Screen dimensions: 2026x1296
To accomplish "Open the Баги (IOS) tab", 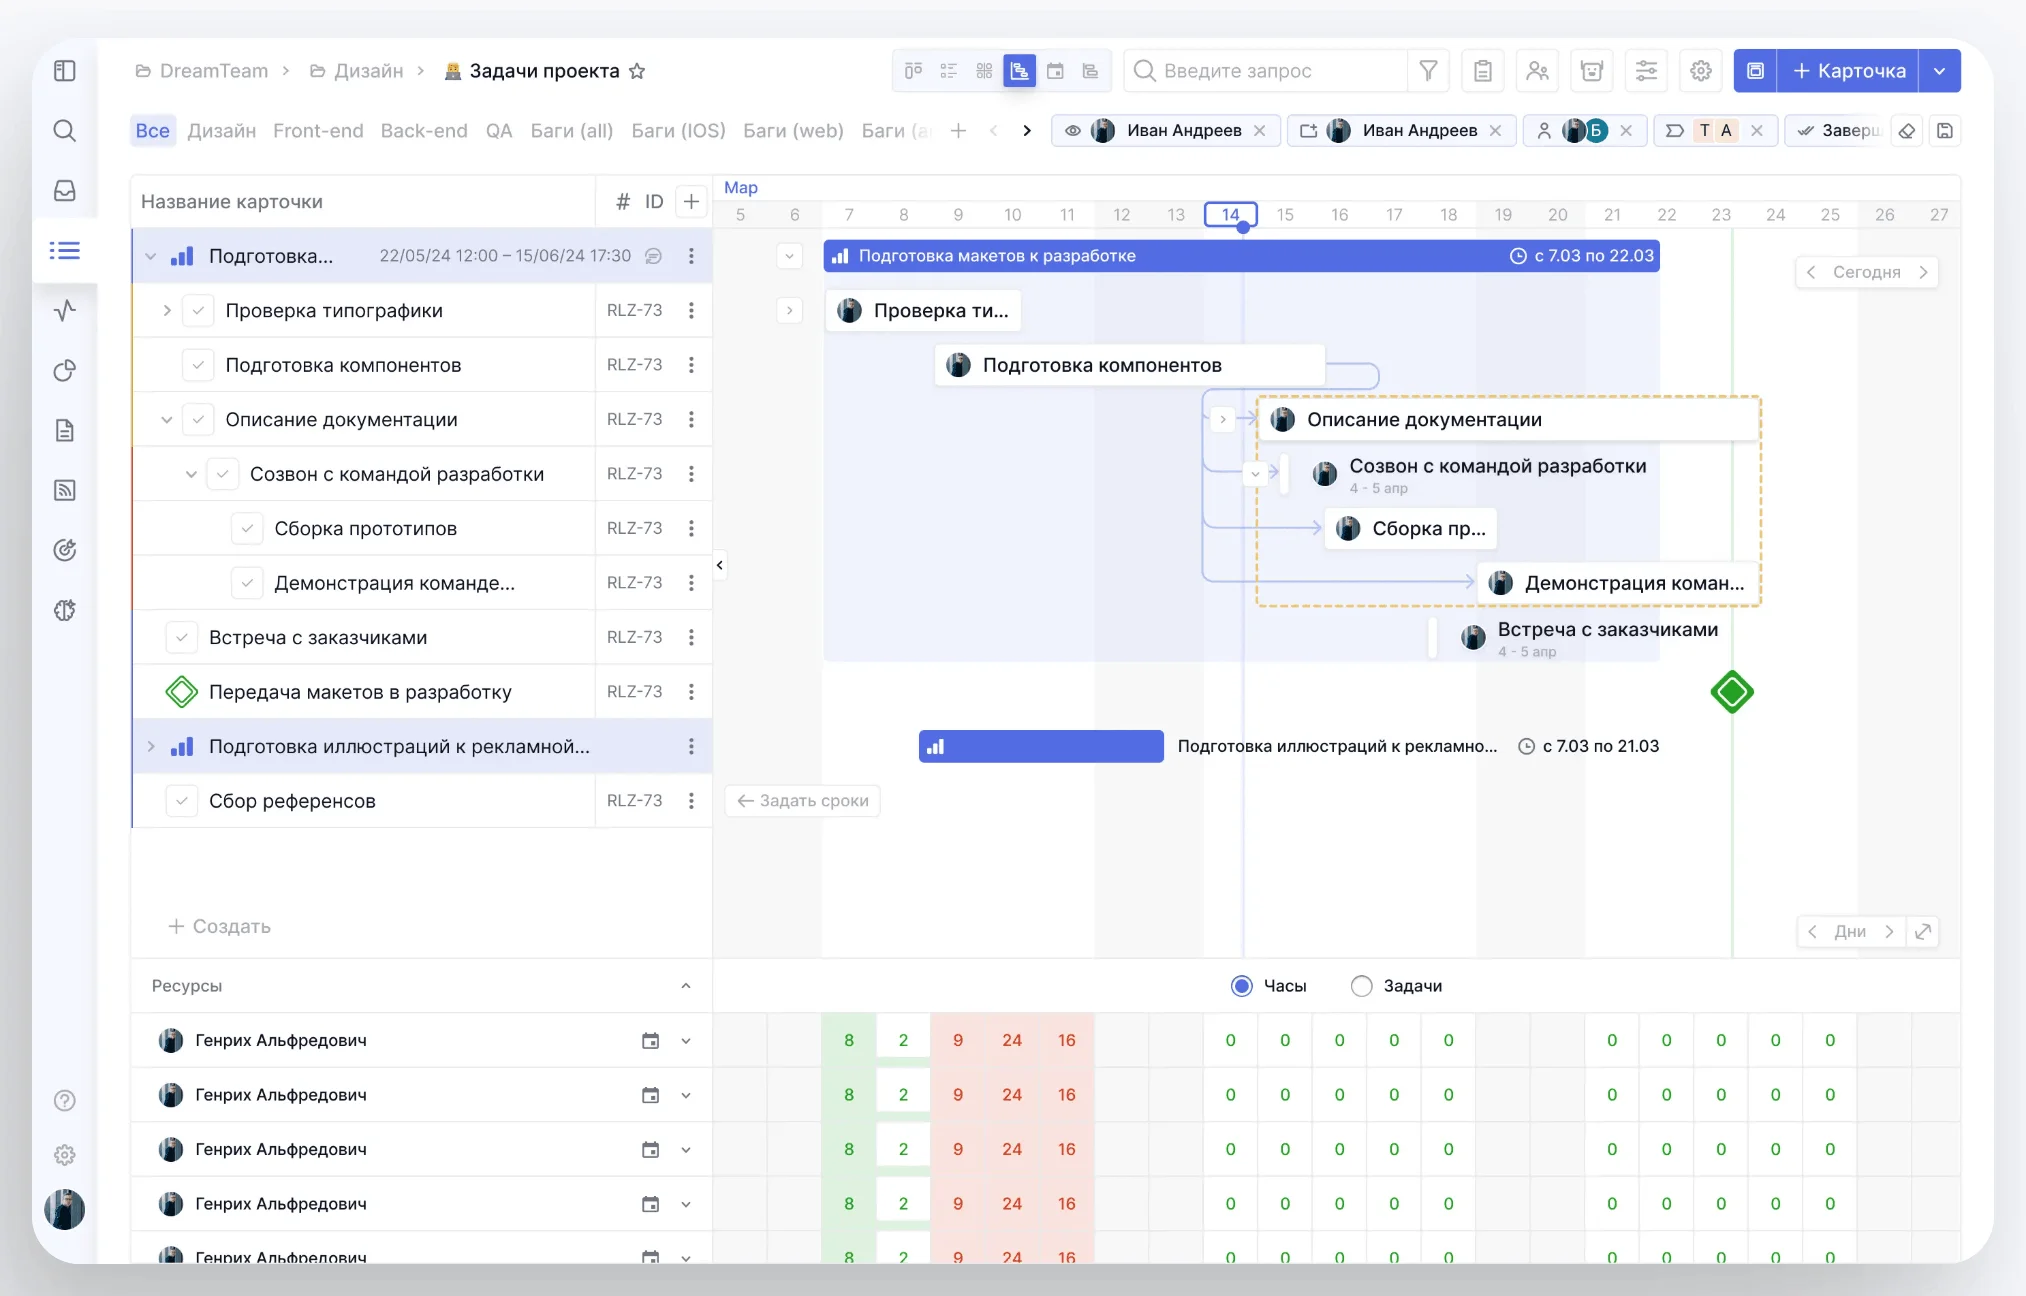I will pyautogui.click(x=678, y=131).
